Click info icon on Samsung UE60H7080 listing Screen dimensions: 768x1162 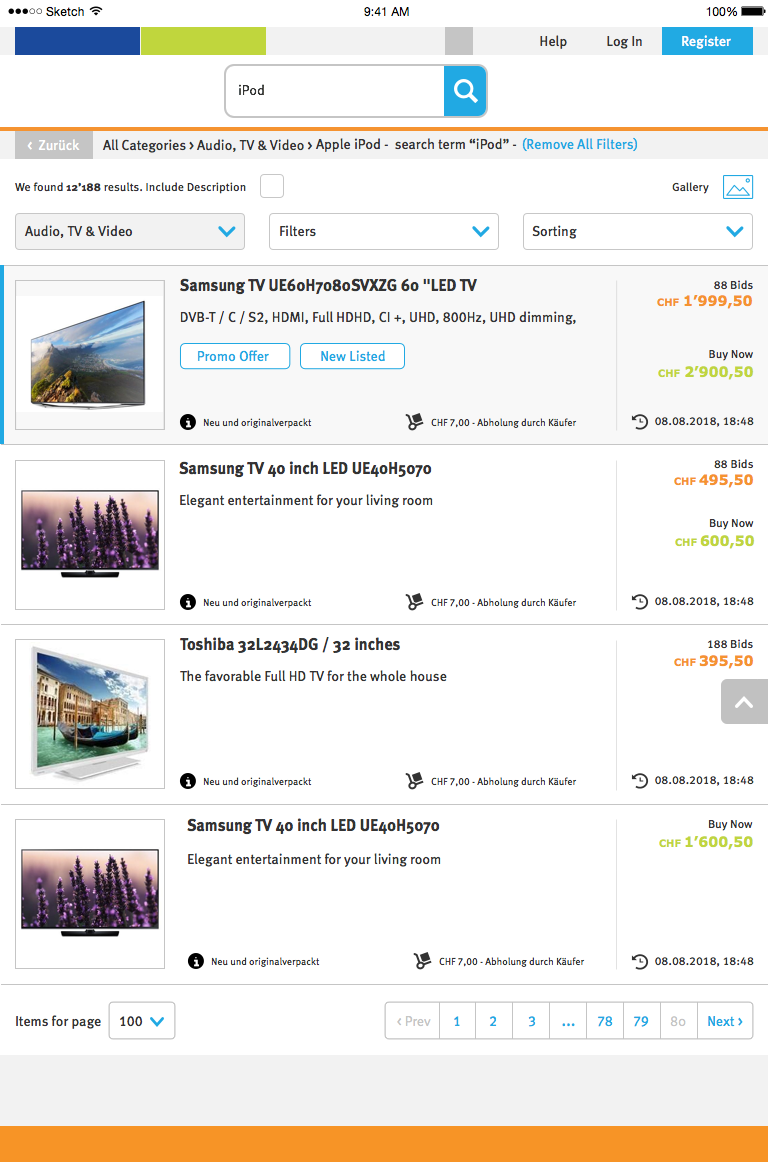(x=188, y=422)
